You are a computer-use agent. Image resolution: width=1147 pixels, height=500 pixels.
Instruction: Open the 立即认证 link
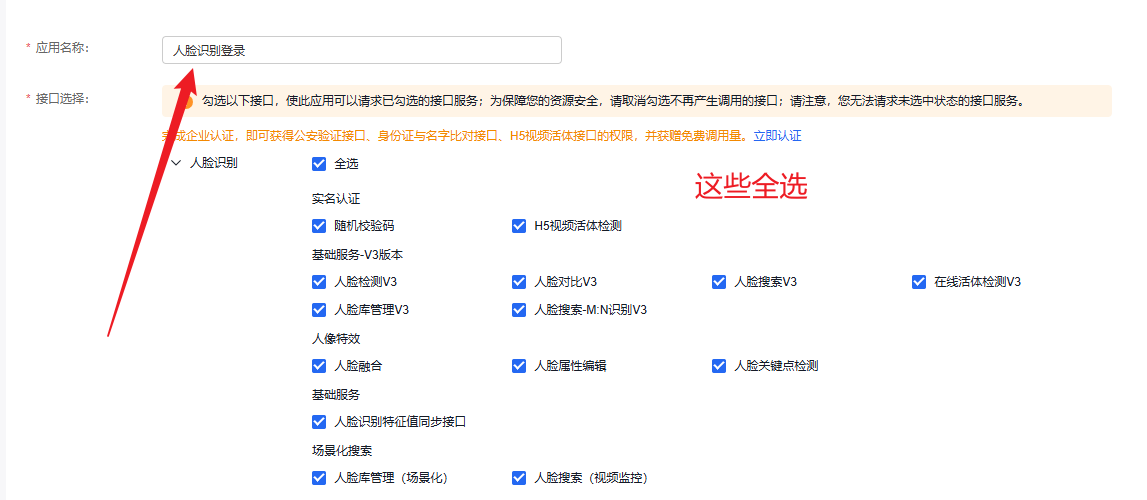click(778, 135)
